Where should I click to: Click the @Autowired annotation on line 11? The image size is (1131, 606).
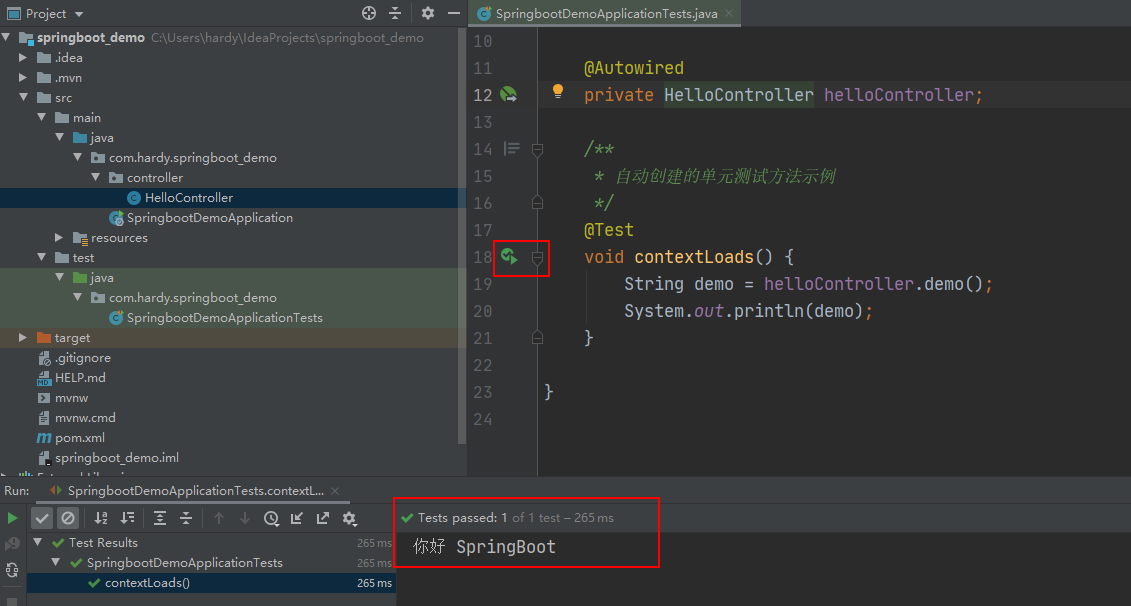coord(633,68)
